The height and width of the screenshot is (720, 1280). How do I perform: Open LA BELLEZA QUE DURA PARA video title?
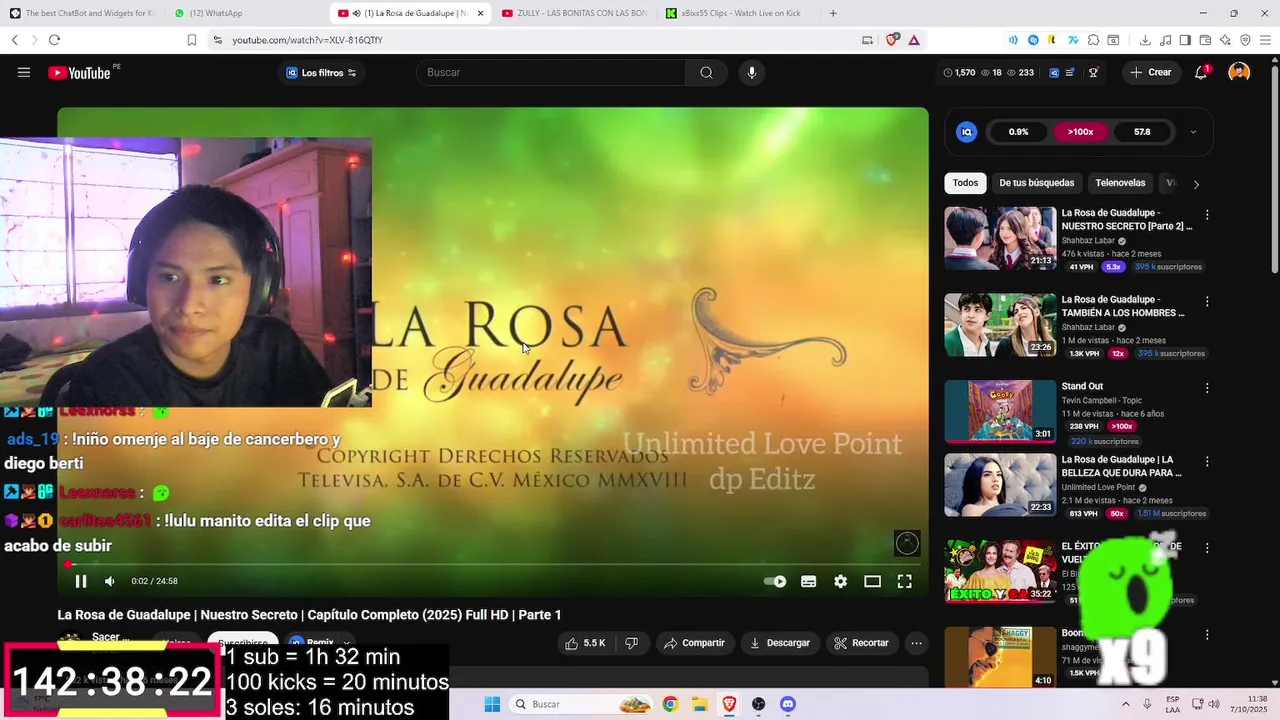1123,466
